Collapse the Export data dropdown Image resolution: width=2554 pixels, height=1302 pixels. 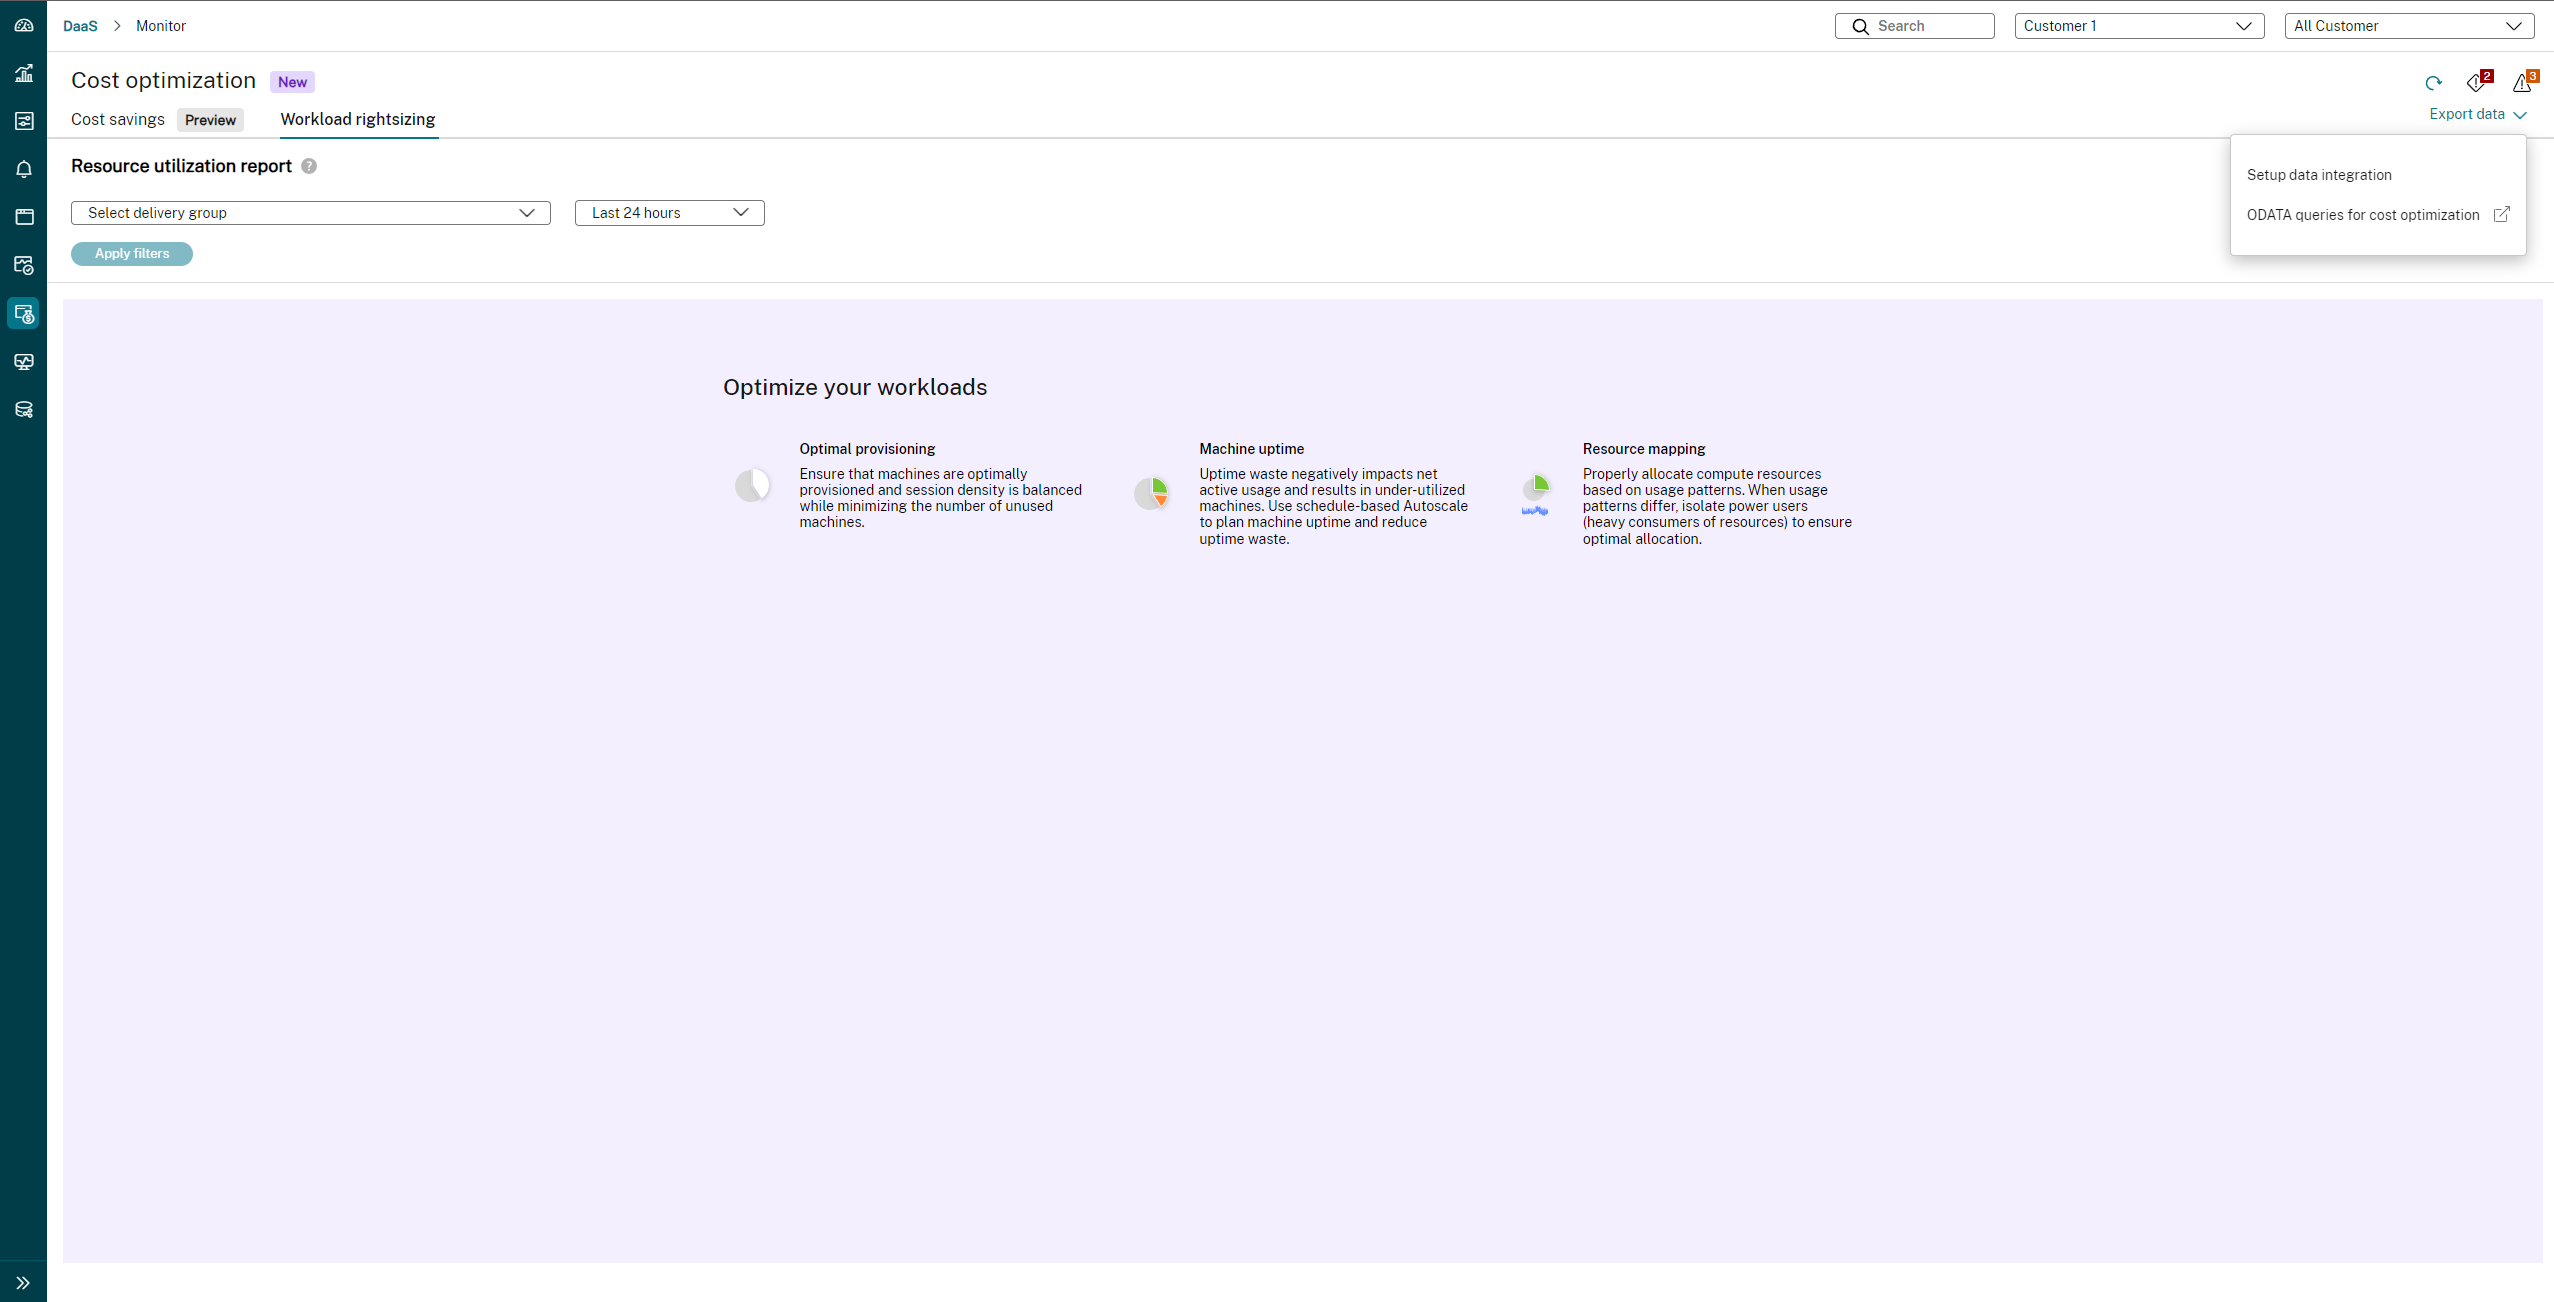pos(2478,114)
